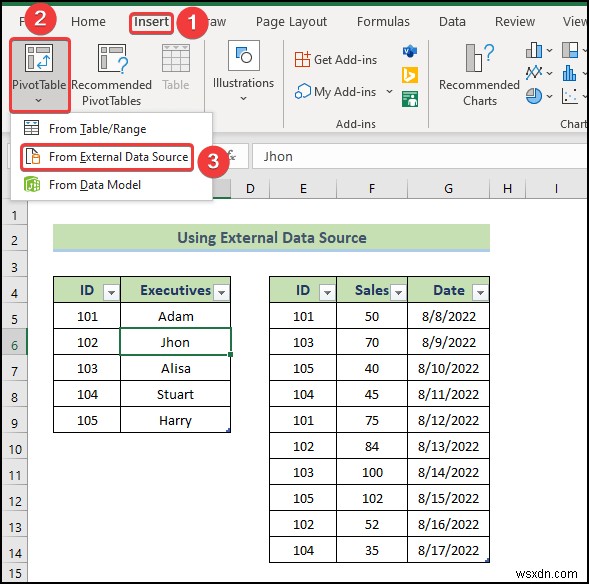Screen dimensions: 589x584
Task: Click the From Table/Range icon
Action: coord(32,128)
